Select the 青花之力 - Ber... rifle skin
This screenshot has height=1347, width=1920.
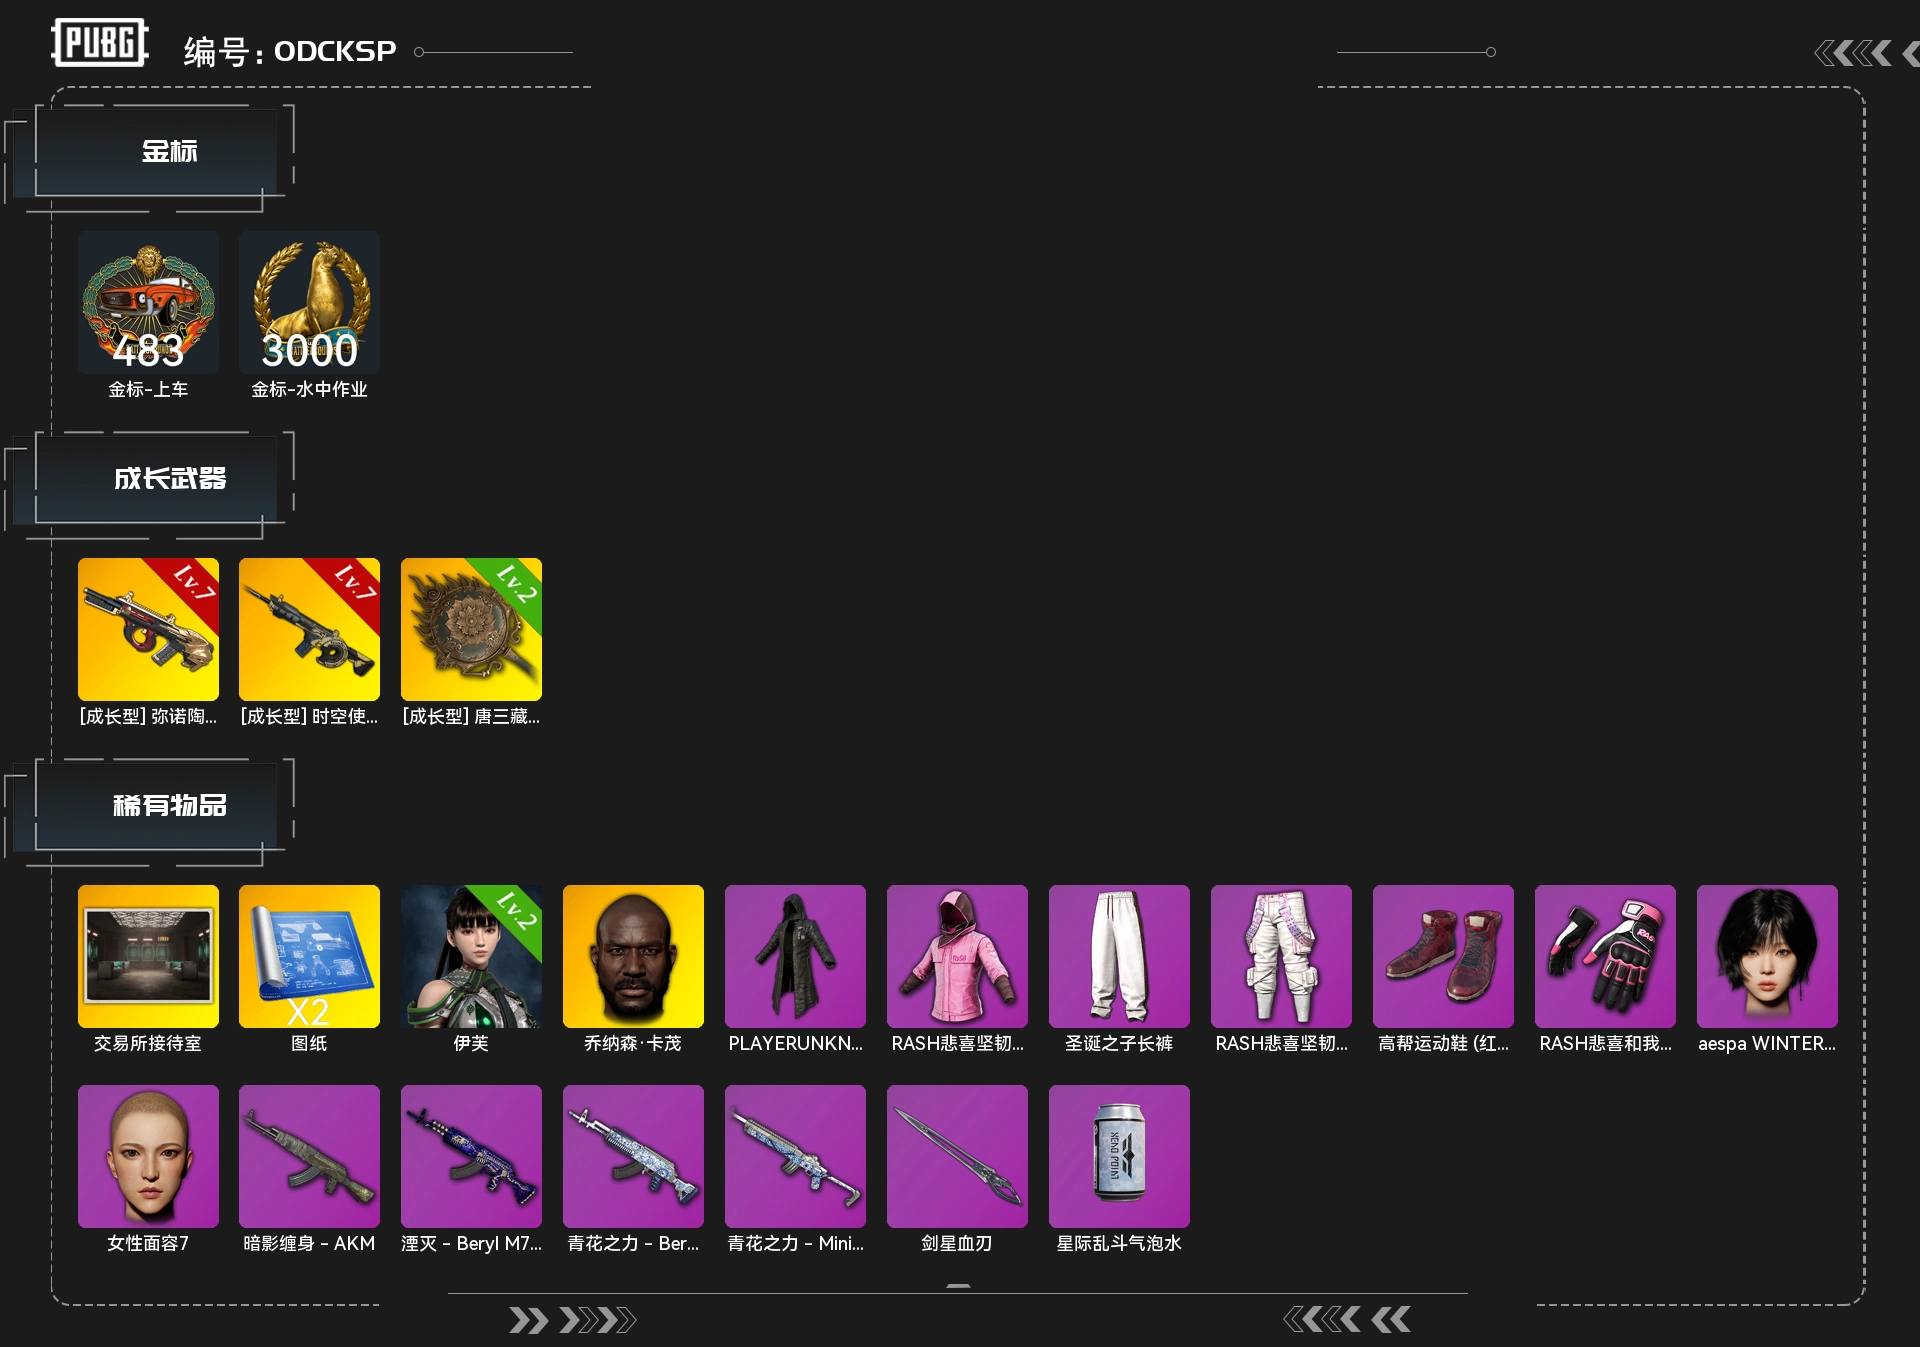tap(633, 1156)
